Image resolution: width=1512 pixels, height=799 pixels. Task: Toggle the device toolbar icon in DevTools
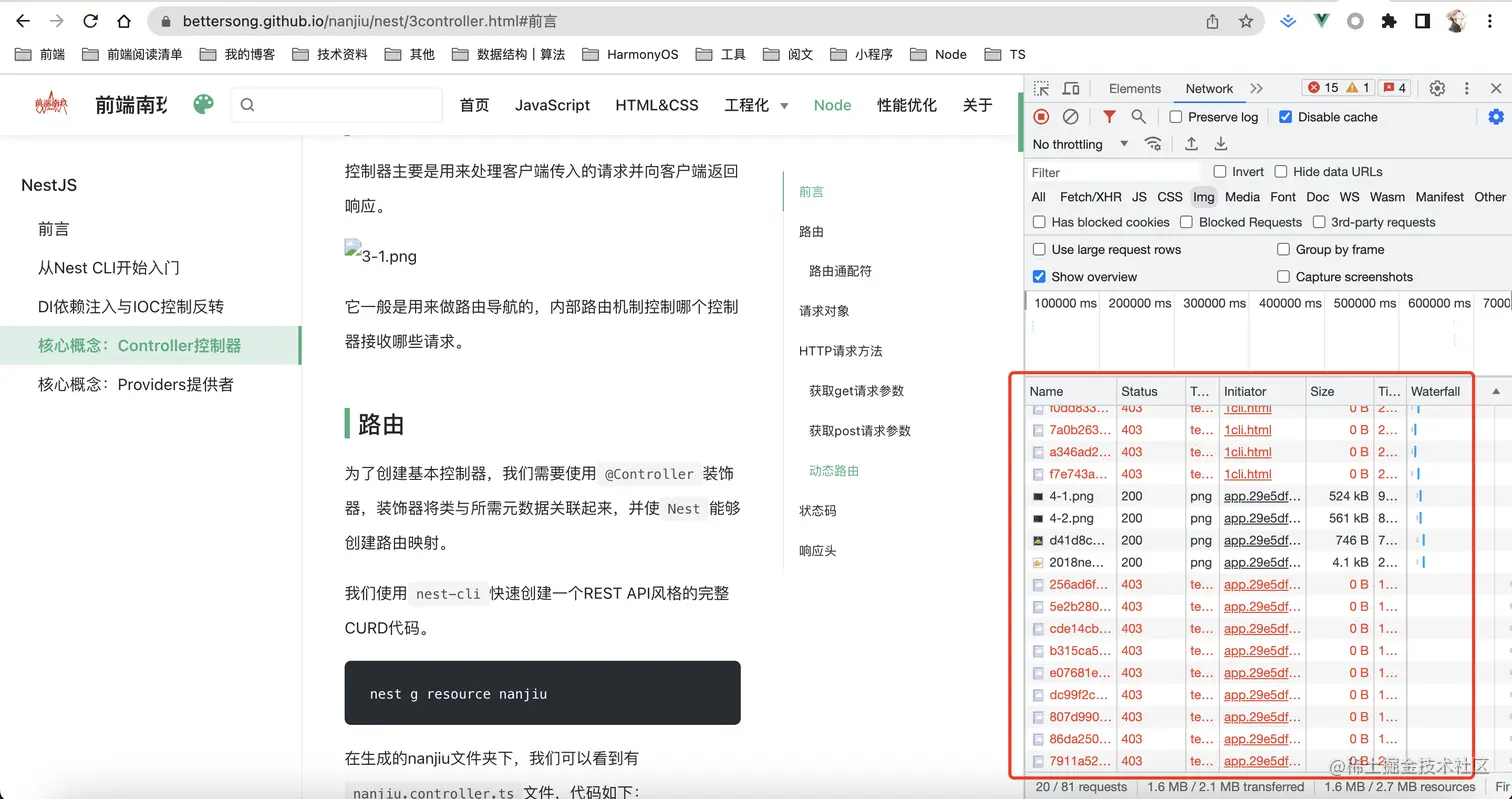point(1071,88)
